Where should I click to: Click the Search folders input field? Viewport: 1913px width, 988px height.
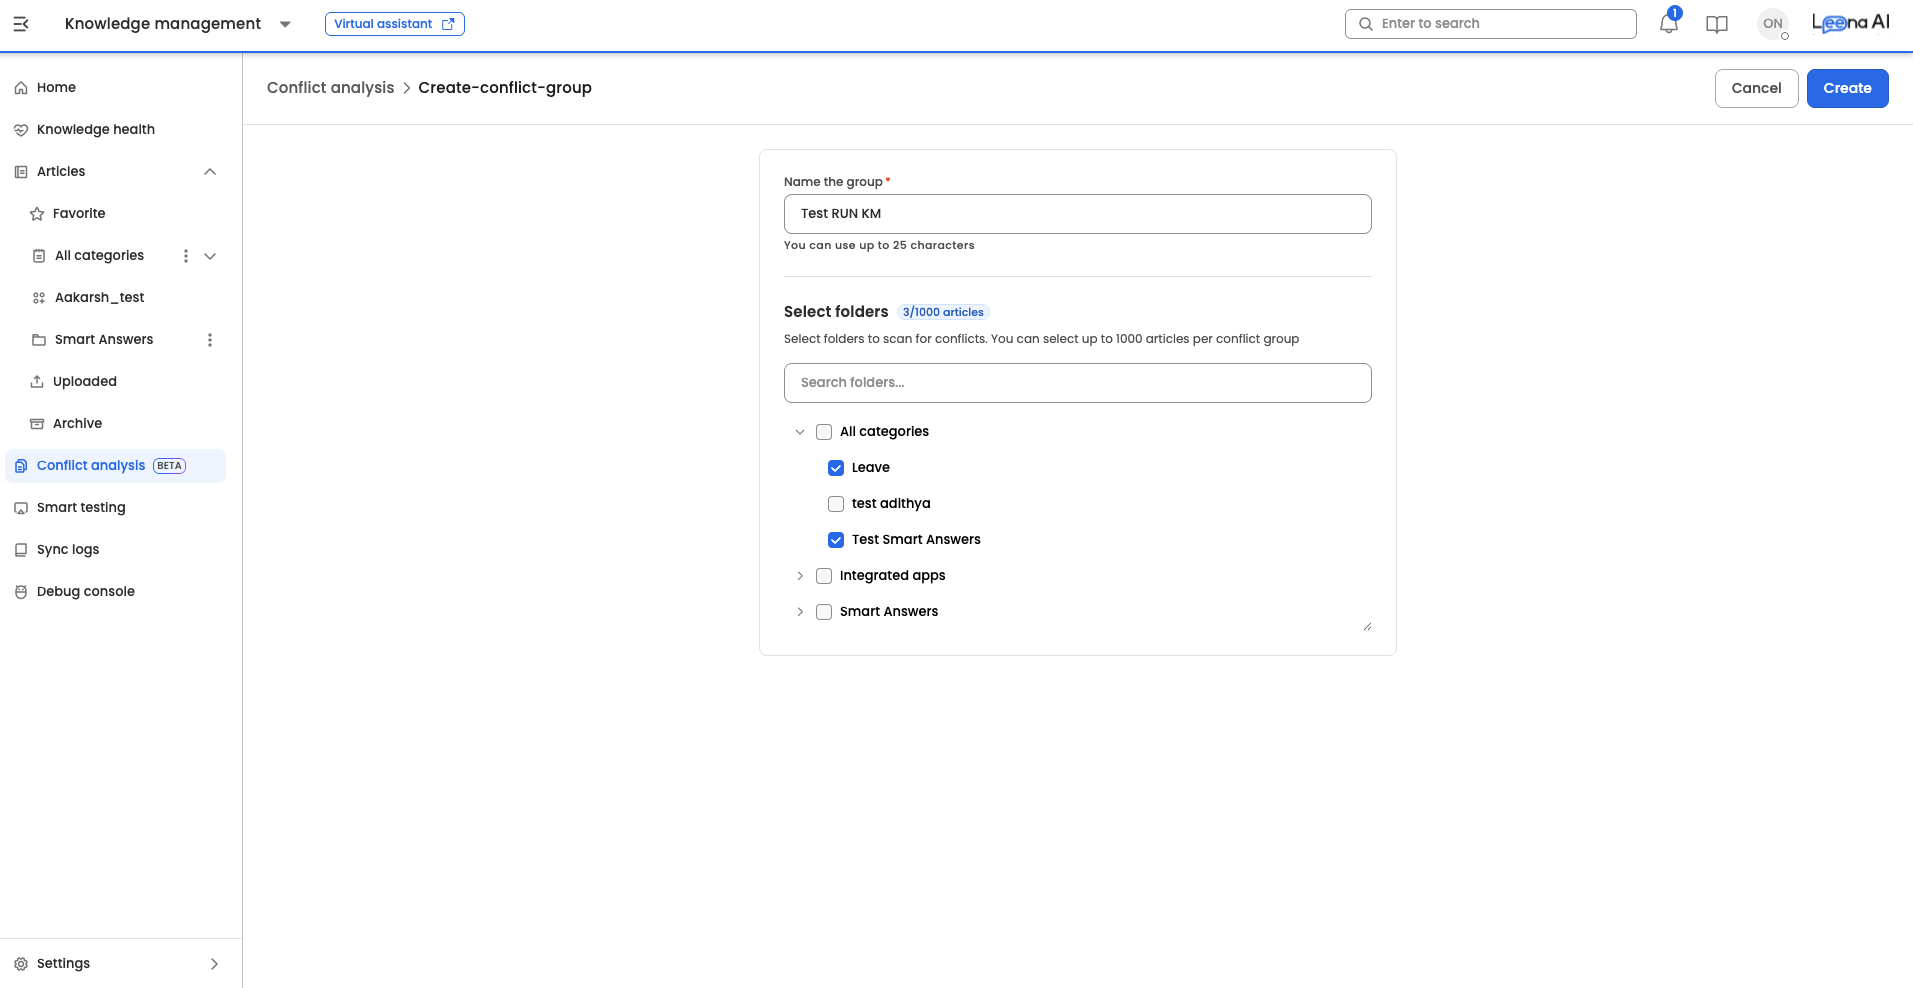point(1077,383)
